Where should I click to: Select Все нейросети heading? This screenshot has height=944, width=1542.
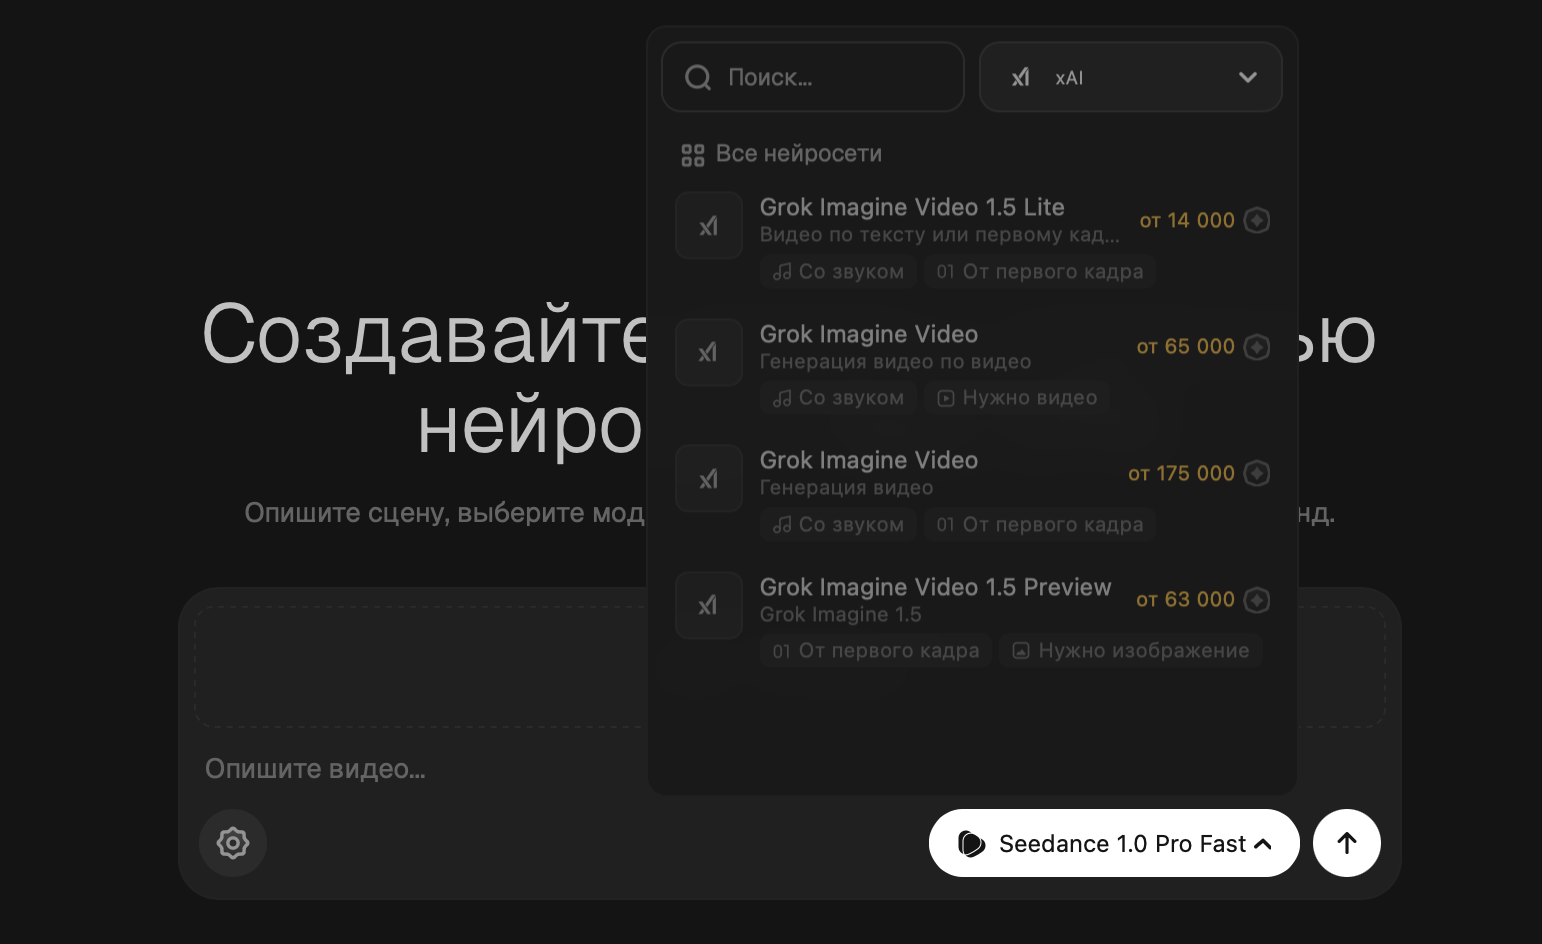tap(799, 154)
